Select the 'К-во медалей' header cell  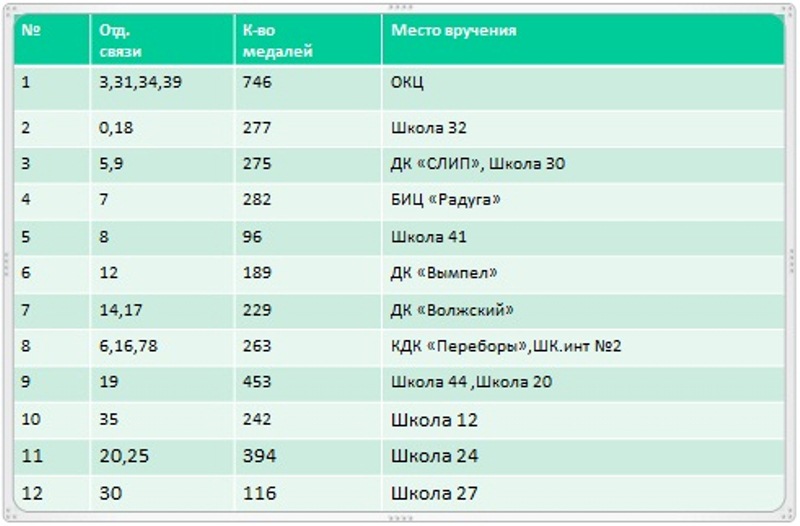tap(308, 39)
